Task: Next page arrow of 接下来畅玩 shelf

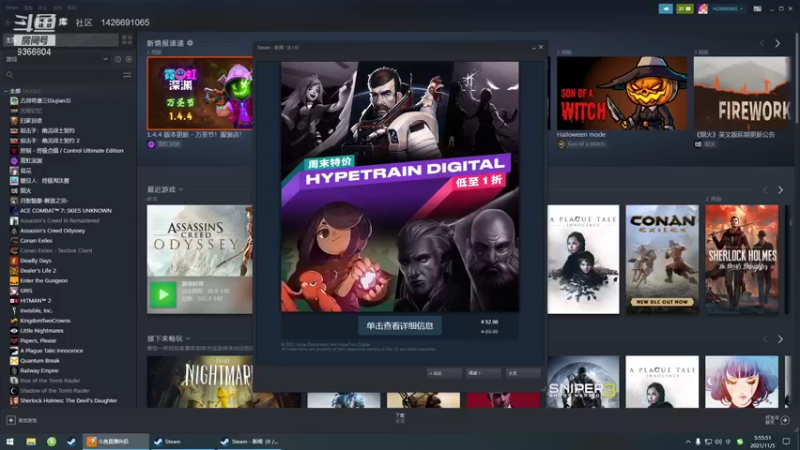Action: click(780, 339)
